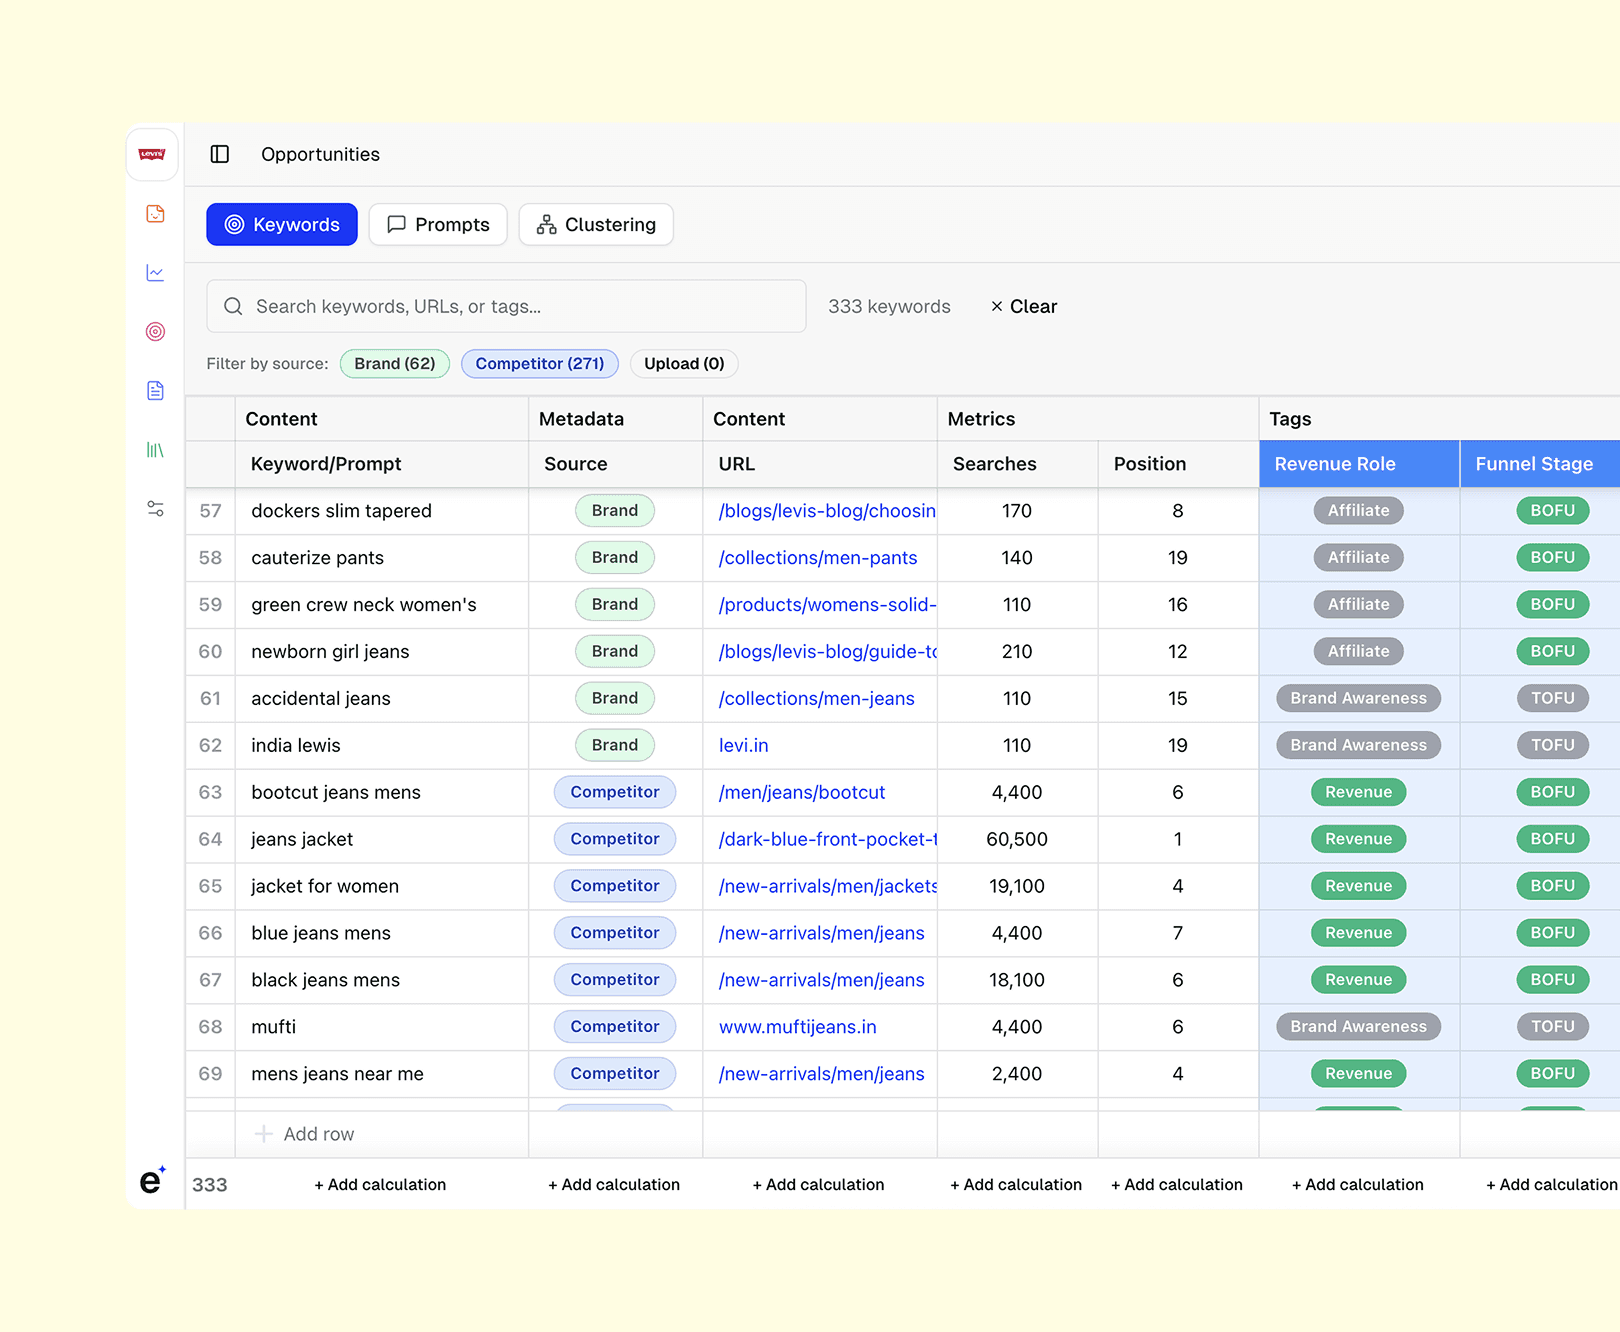Open the Levi's brand logo workspace

coord(152,154)
